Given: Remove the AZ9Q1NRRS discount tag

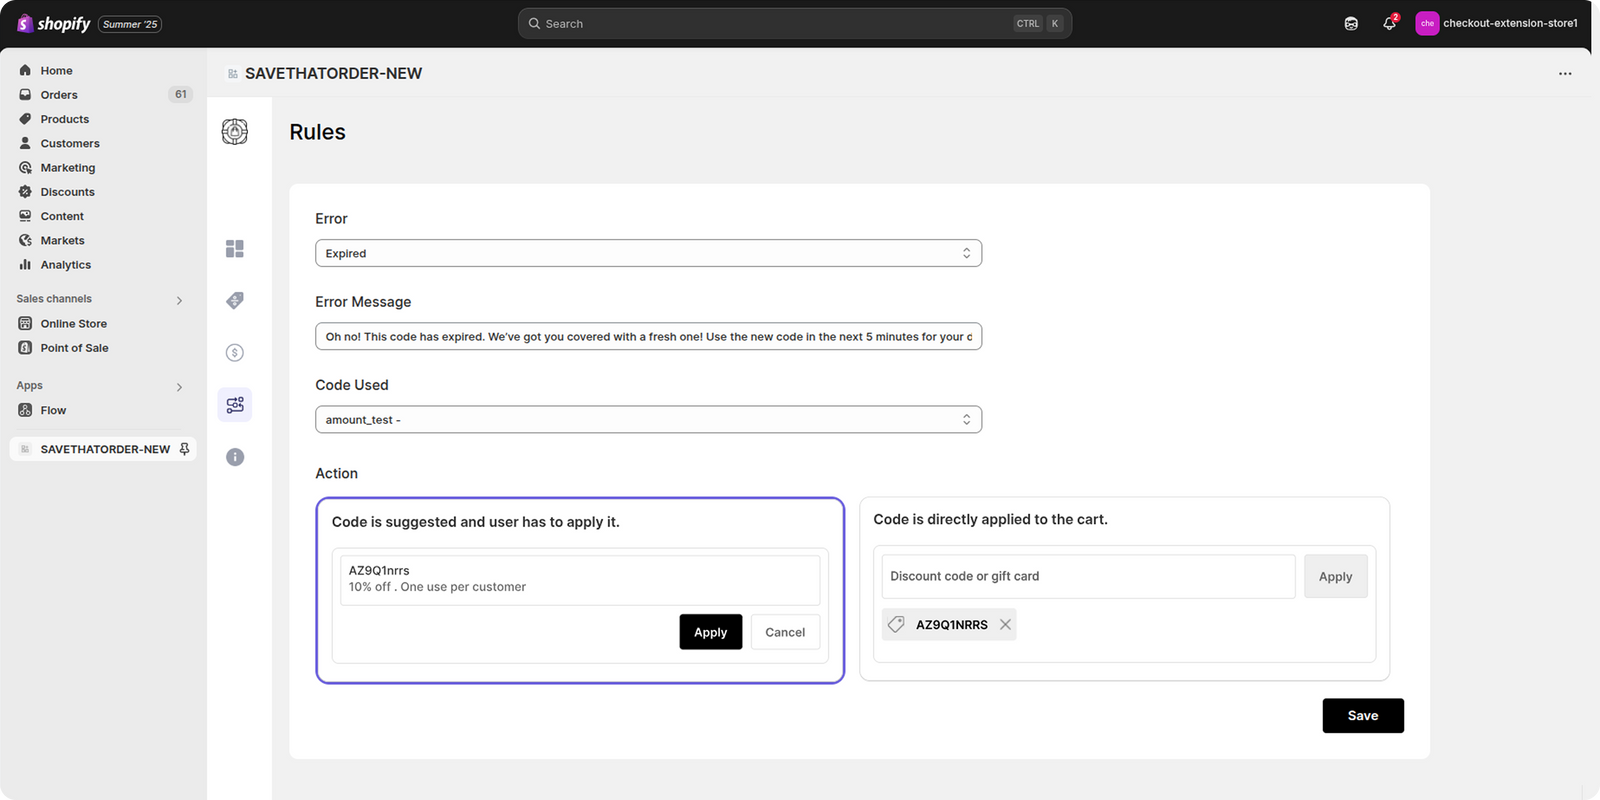Looking at the screenshot, I should tap(1005, 625).
